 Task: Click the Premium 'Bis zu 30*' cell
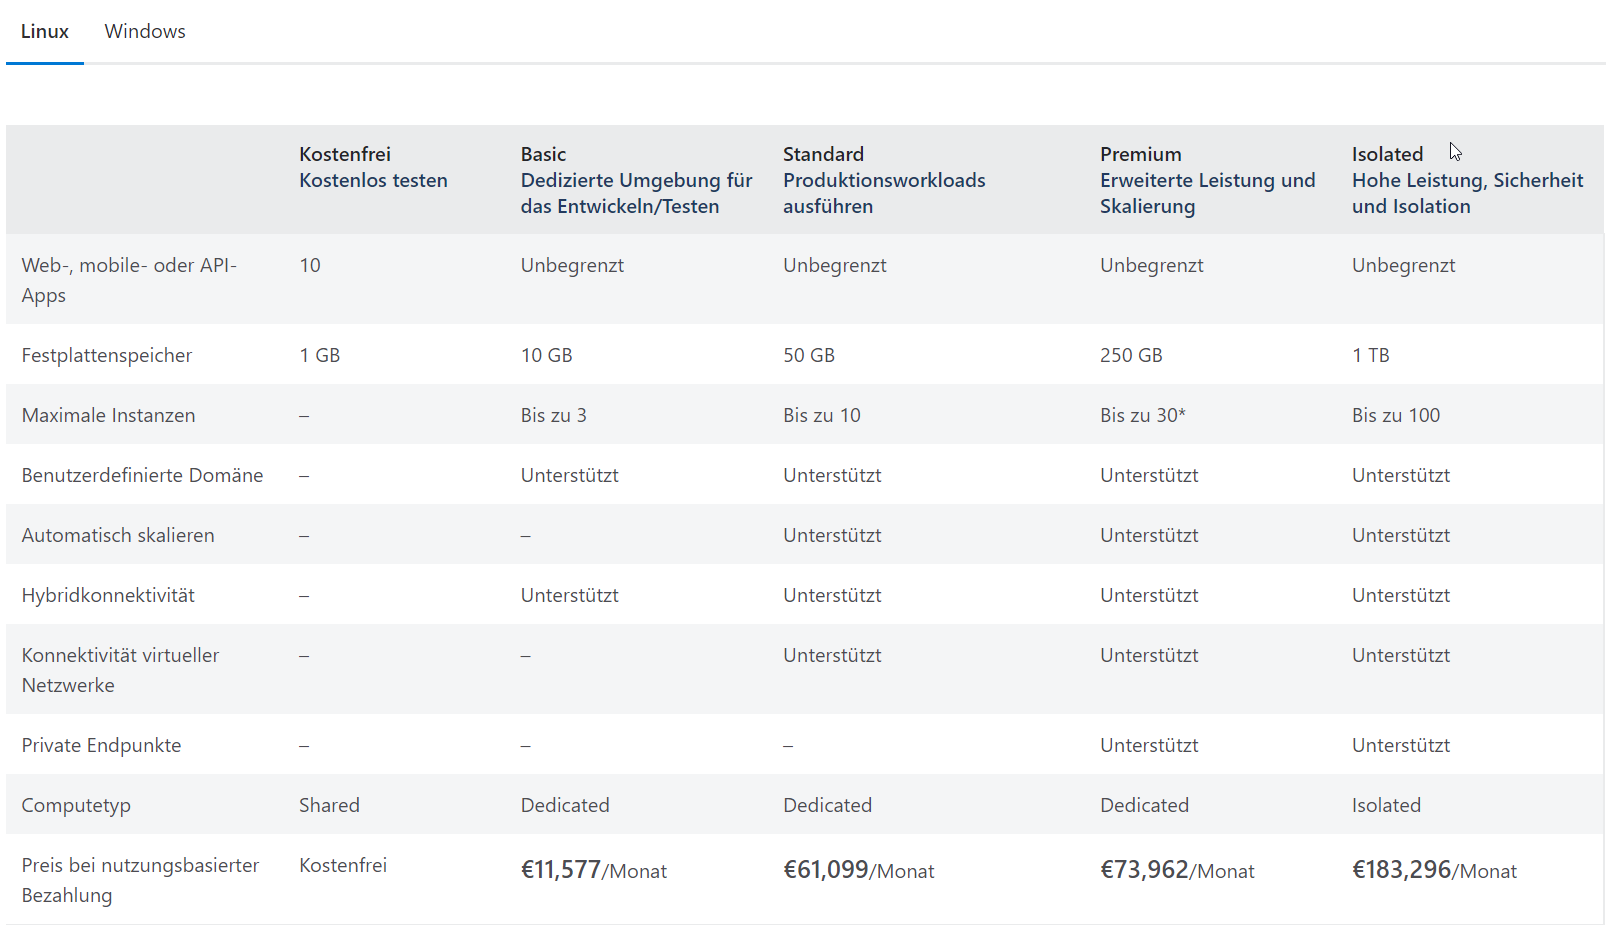pos(1142,415)
